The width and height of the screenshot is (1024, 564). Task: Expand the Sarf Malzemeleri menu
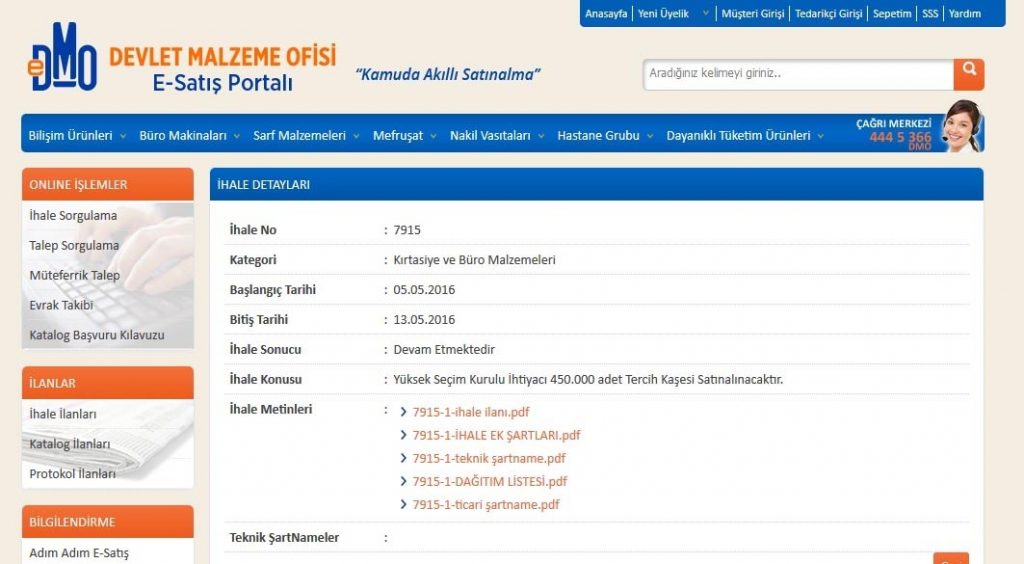pos(306,136)
